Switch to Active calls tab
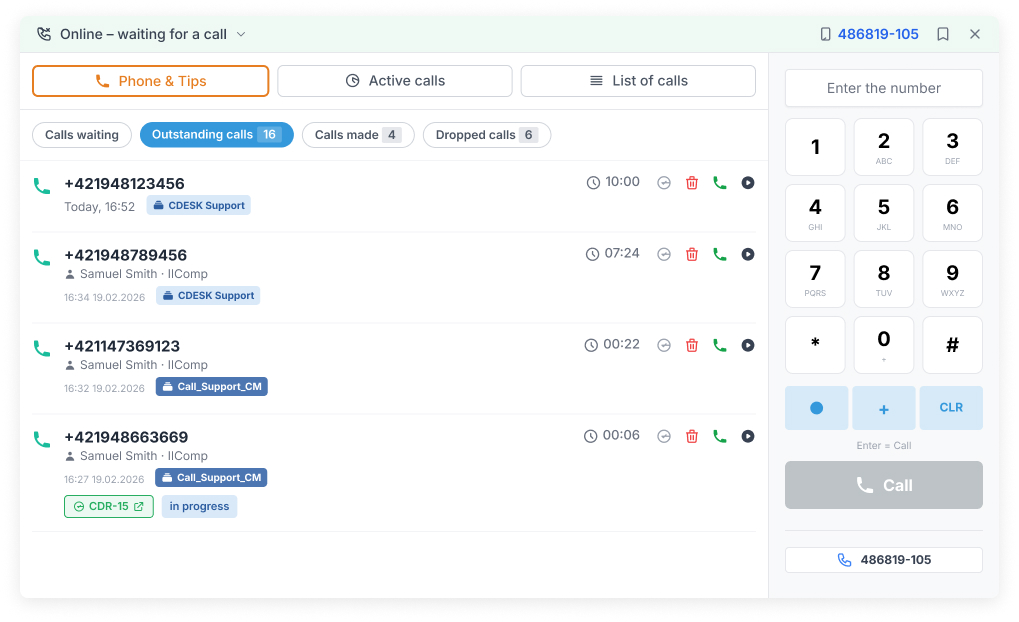Viewport: 1019px width, 622px height. (395, 81)
